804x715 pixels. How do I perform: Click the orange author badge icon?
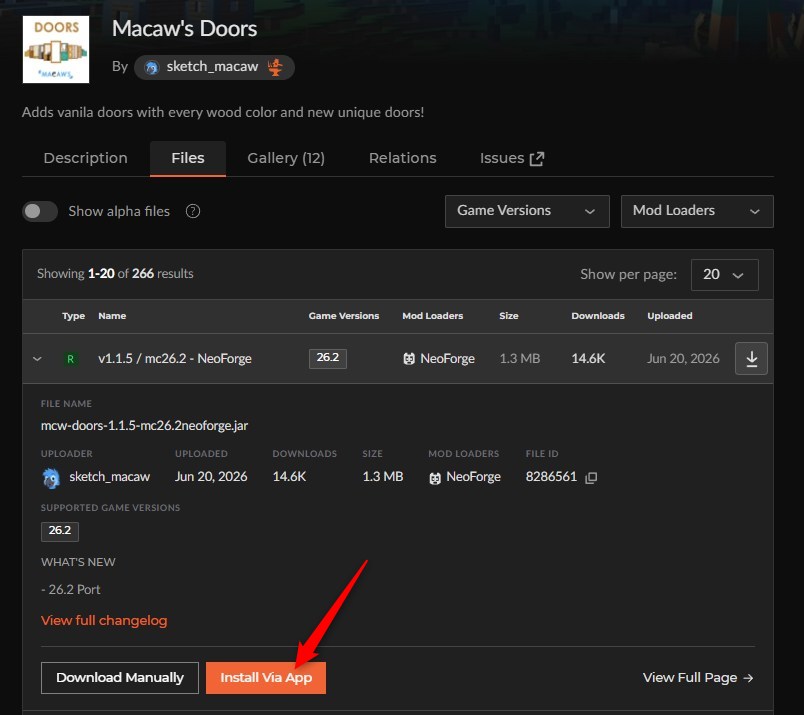tap(275, 67)
